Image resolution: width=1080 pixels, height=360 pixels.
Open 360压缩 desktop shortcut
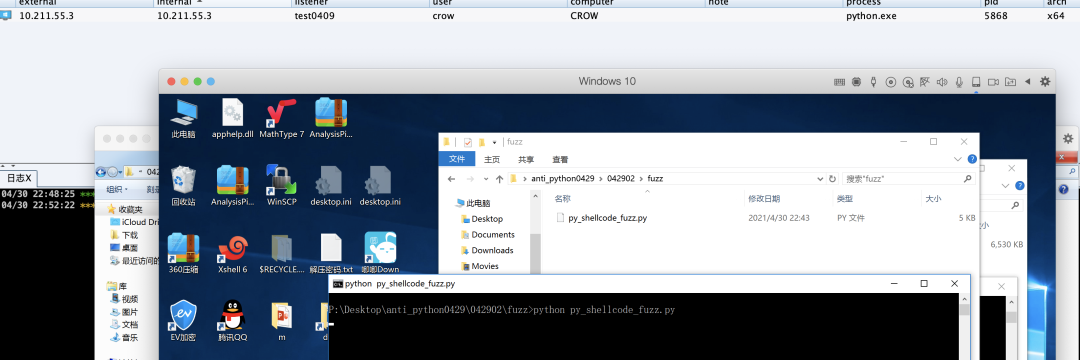[183, 253]
